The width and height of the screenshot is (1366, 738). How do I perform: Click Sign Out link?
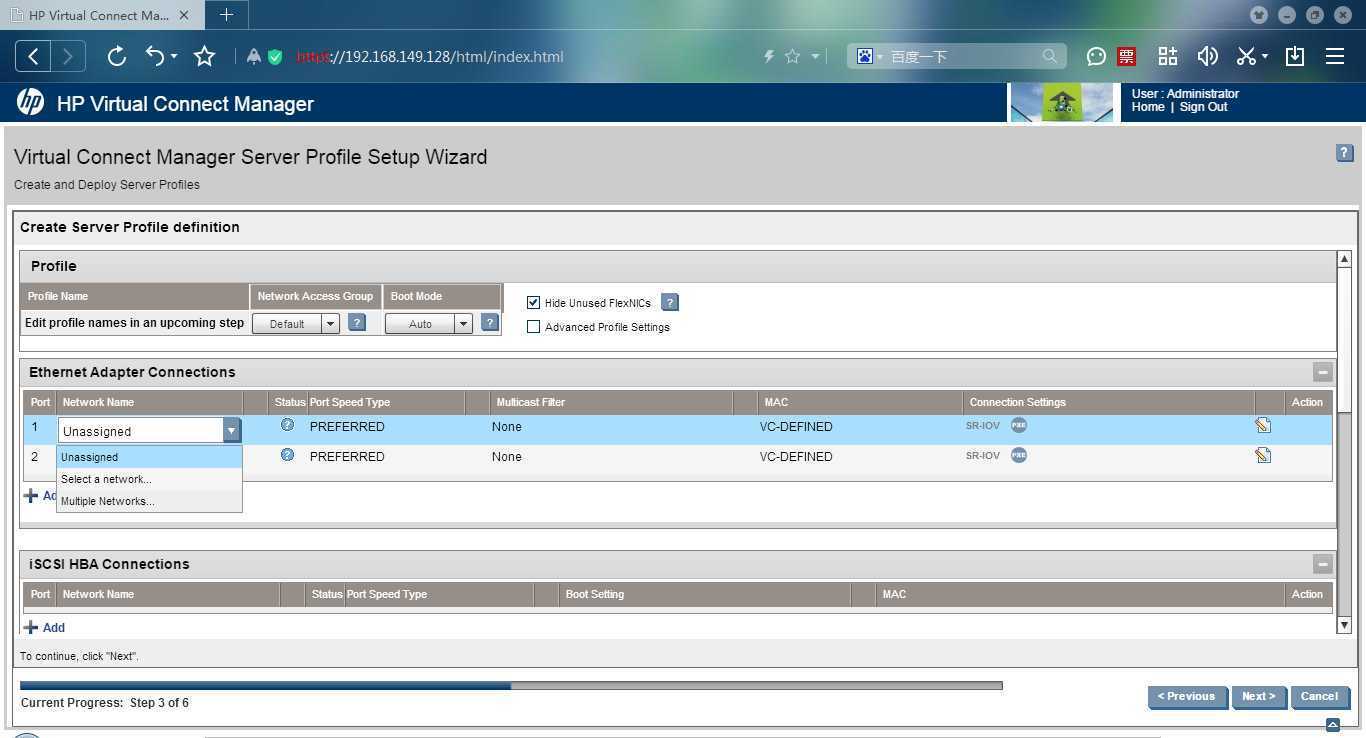tap(1203, 107)
